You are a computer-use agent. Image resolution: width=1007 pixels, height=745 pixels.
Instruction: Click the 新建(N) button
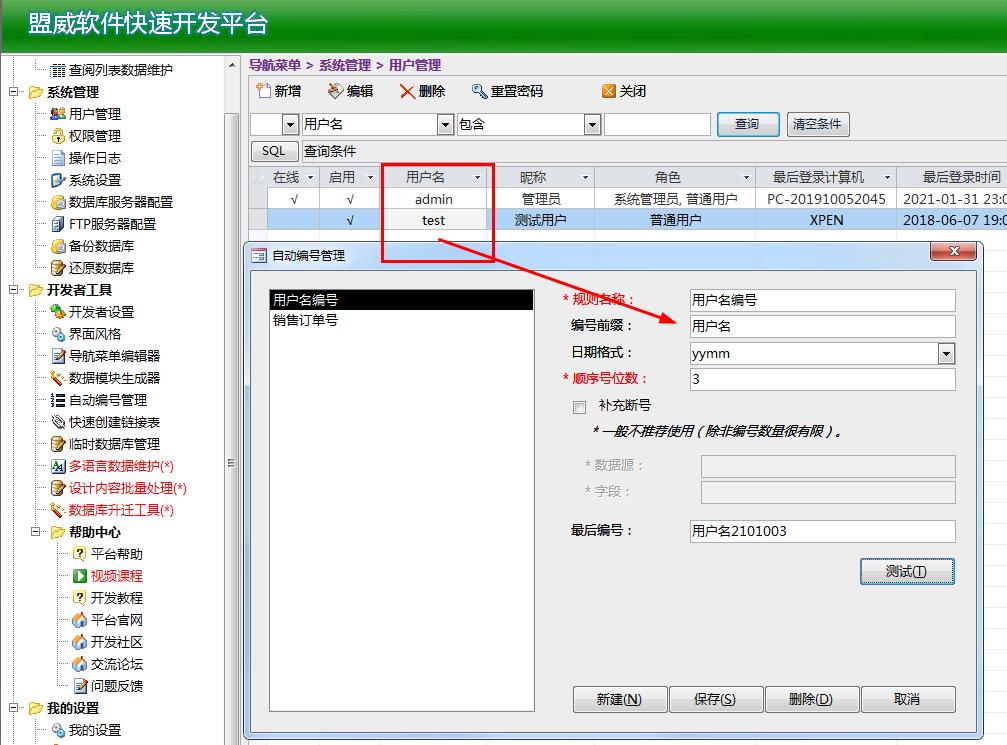620,699
